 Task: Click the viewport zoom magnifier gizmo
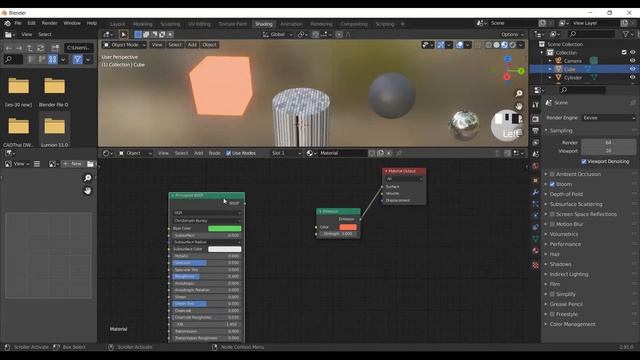click(519, 94)
